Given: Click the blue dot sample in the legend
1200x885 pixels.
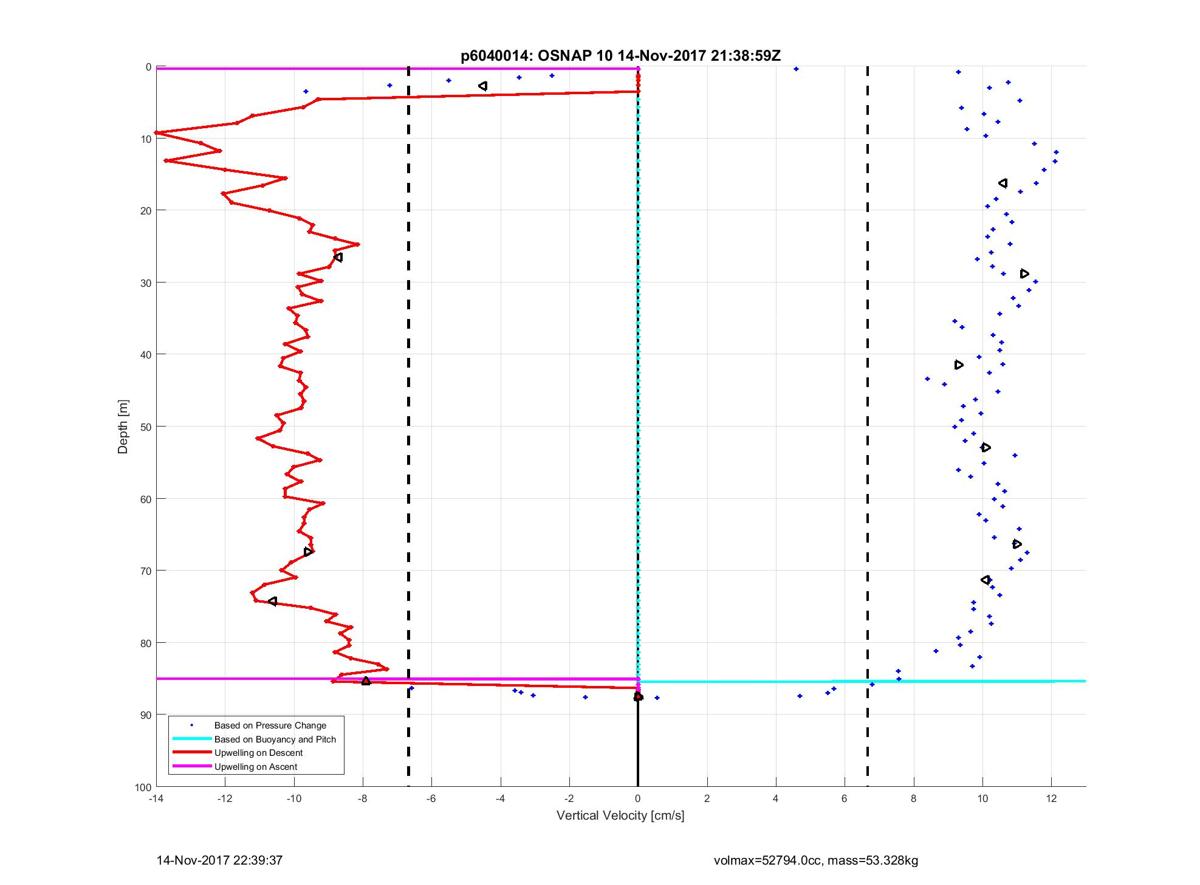Looking at the screenshot, I should coord(191,724).
